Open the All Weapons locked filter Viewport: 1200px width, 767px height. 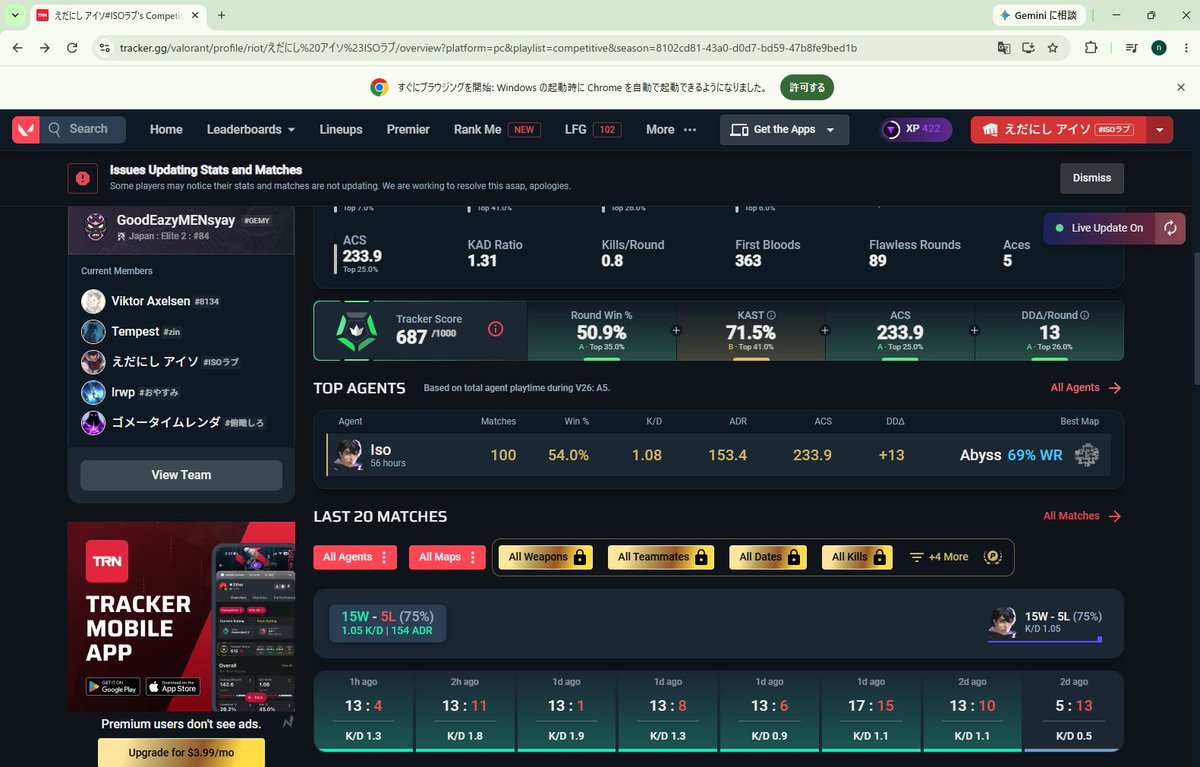coord(546,557)
